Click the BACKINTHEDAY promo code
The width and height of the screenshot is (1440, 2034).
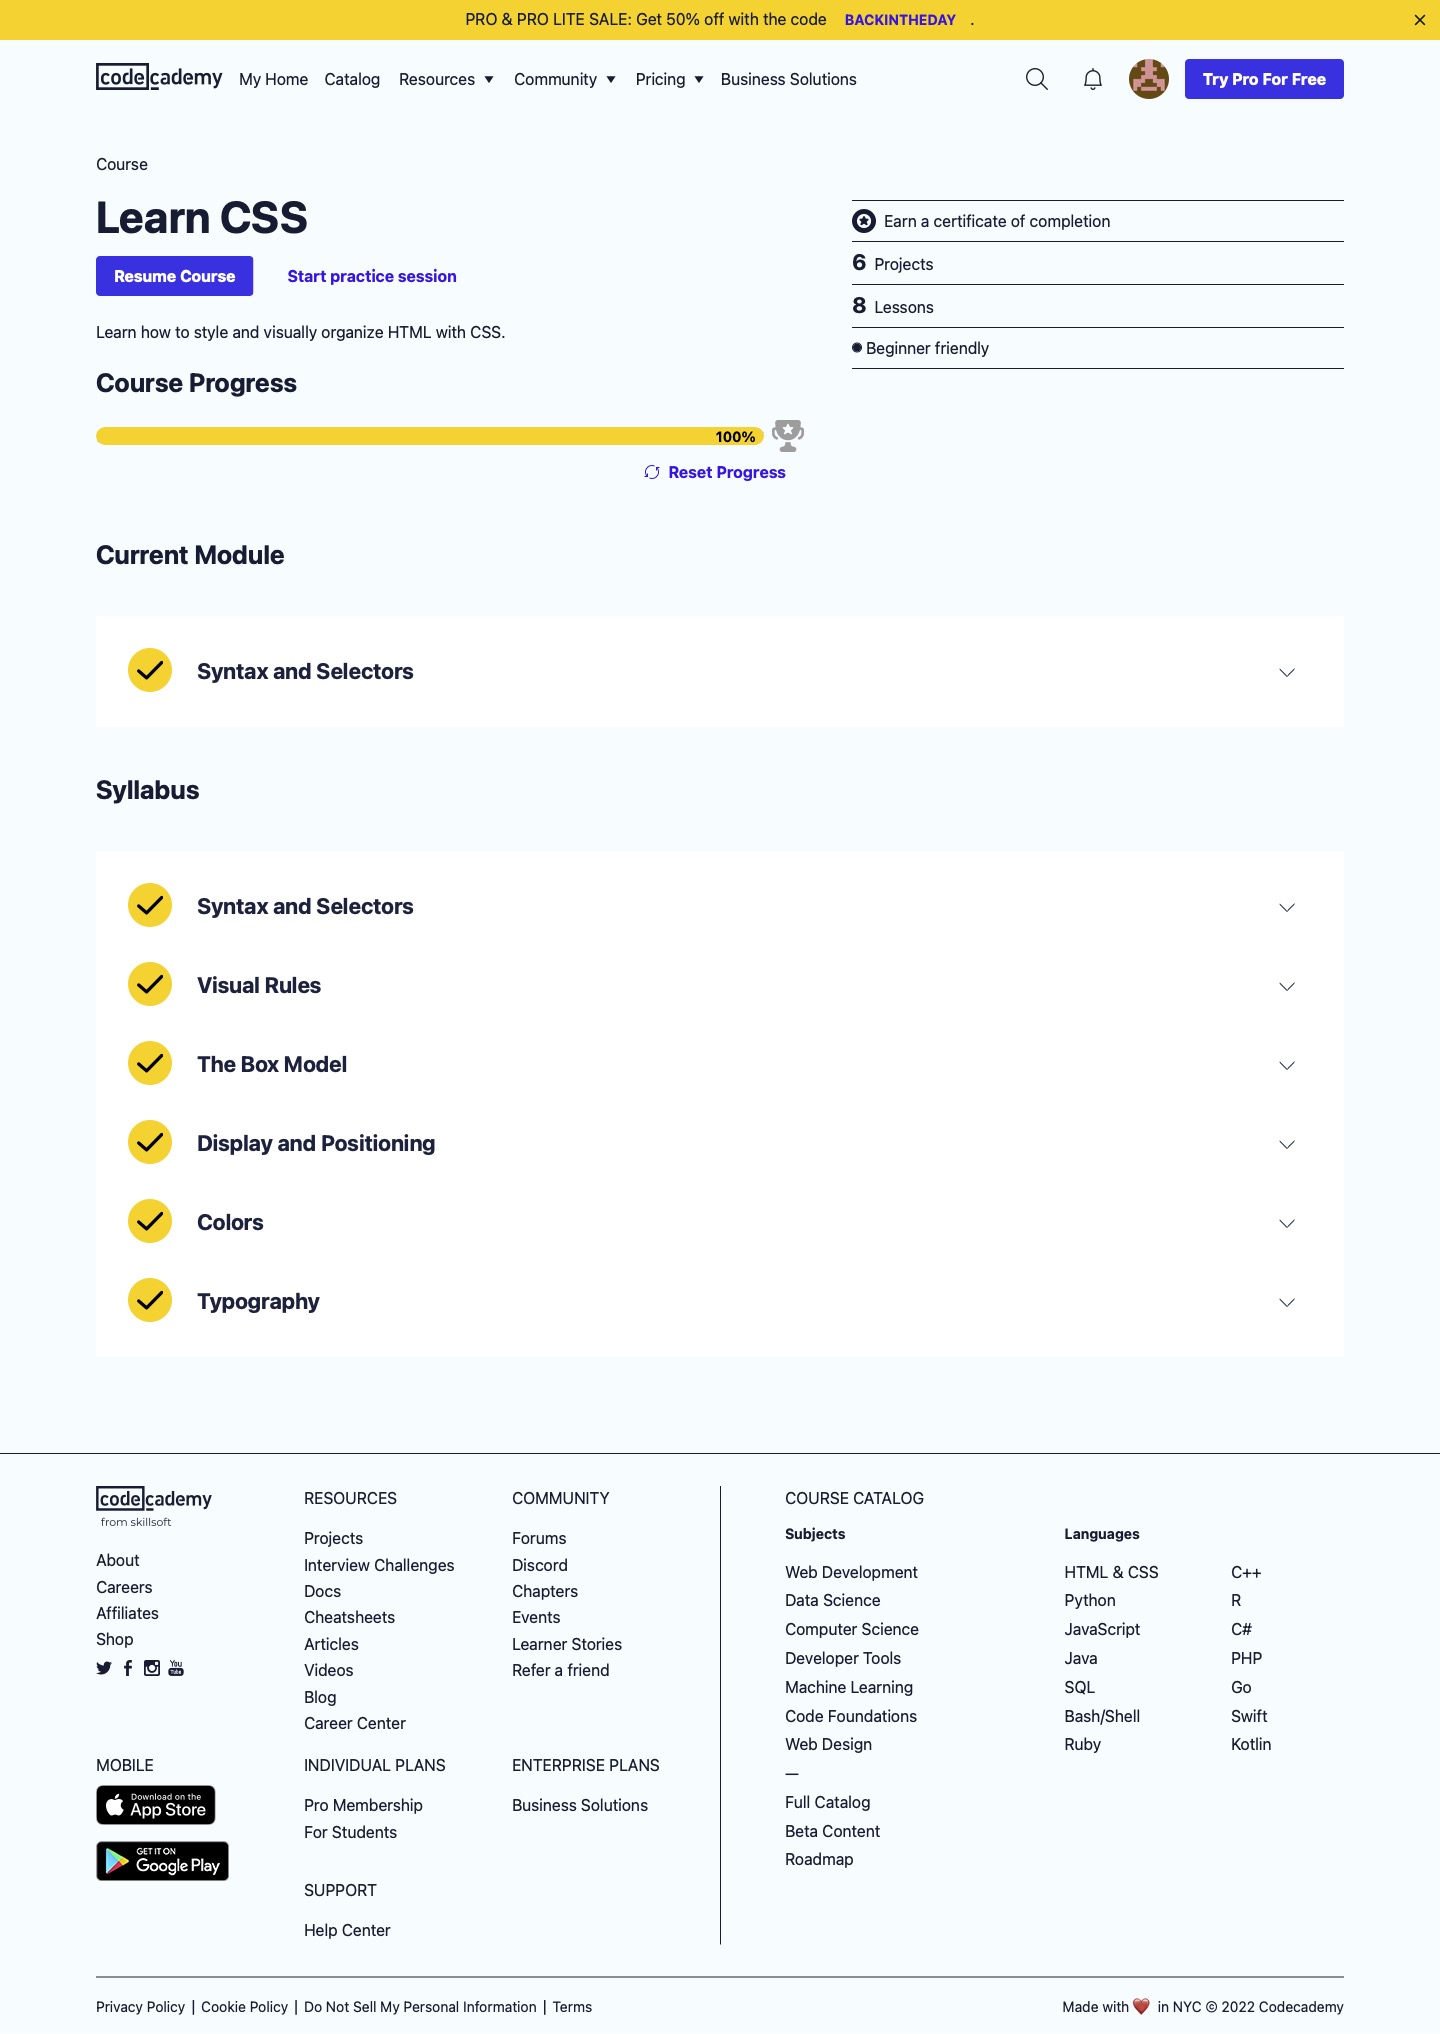coord(900,20)
